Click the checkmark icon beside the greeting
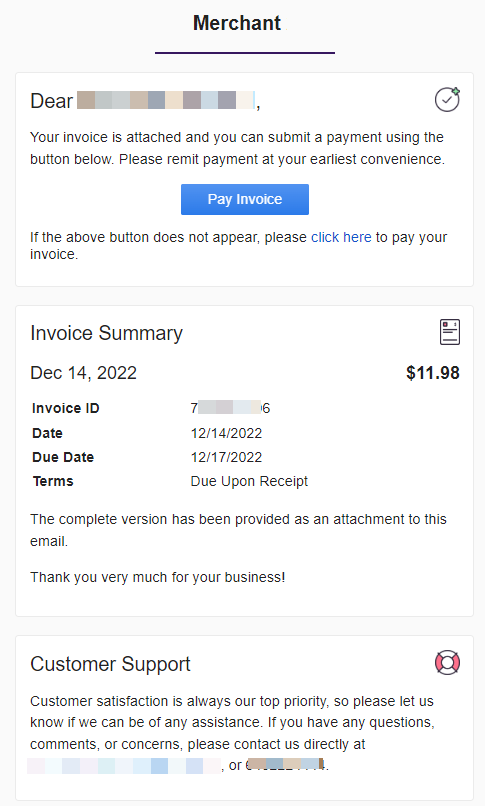This screenshot has height=806, width=485. (x=447, y=100)
